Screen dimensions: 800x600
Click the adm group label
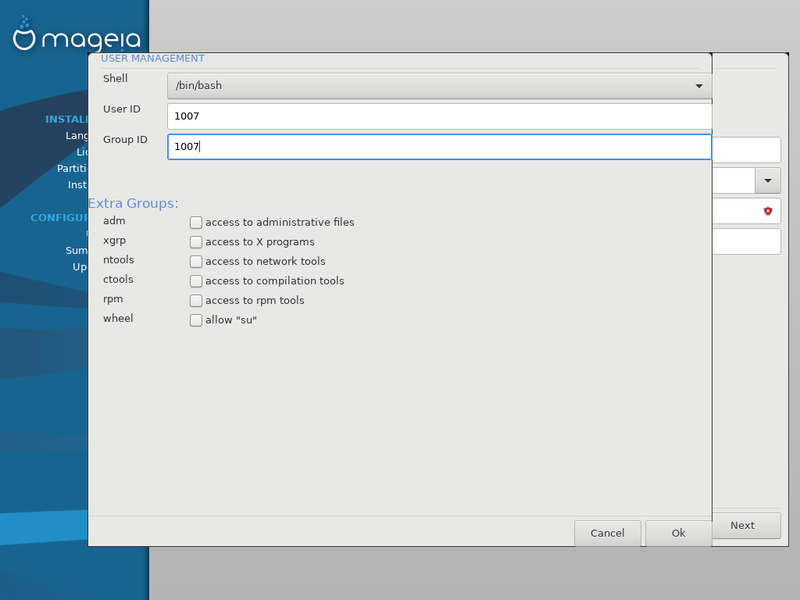pos(114,221)
